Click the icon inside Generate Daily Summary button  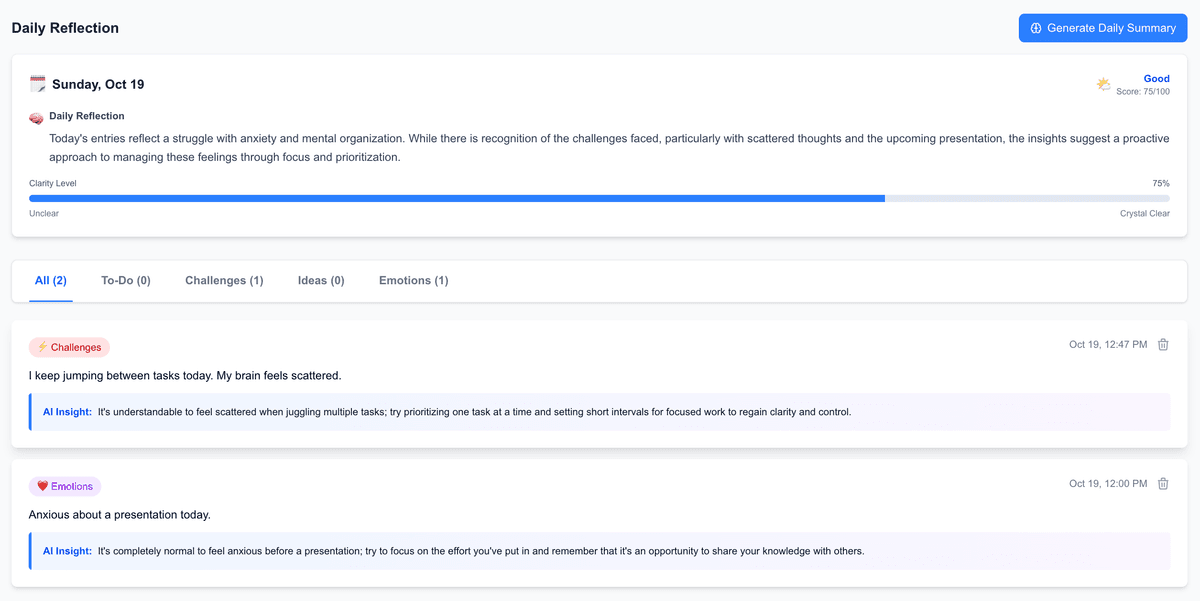coord(1036,28)
